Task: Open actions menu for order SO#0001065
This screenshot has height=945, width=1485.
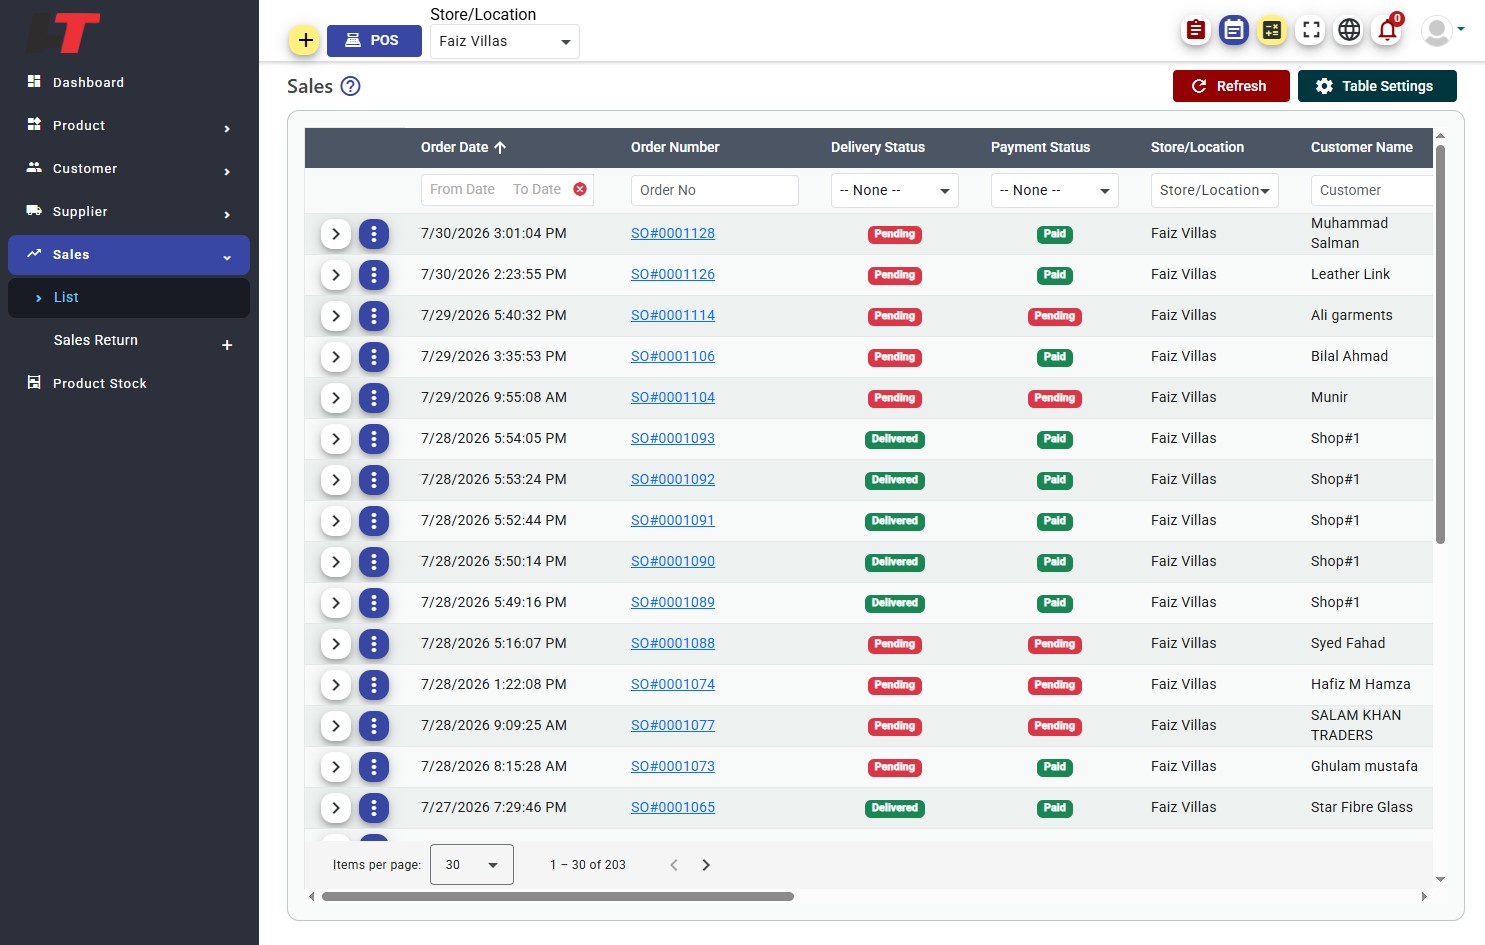Action: click(x=374, y=808)
